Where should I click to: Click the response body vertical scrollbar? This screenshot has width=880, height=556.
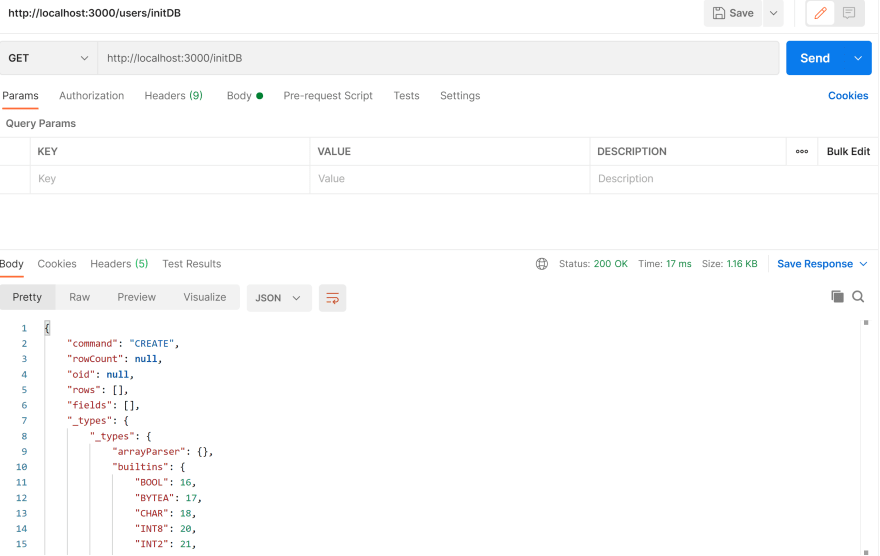[866, 437]
